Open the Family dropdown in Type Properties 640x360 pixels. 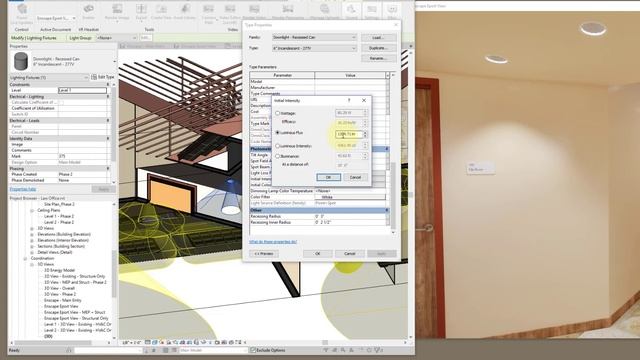(314, 37)
